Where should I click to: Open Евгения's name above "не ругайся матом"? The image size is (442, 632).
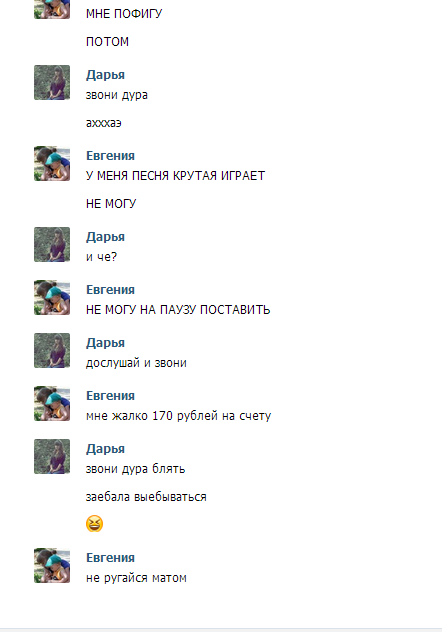click(110, 557)
